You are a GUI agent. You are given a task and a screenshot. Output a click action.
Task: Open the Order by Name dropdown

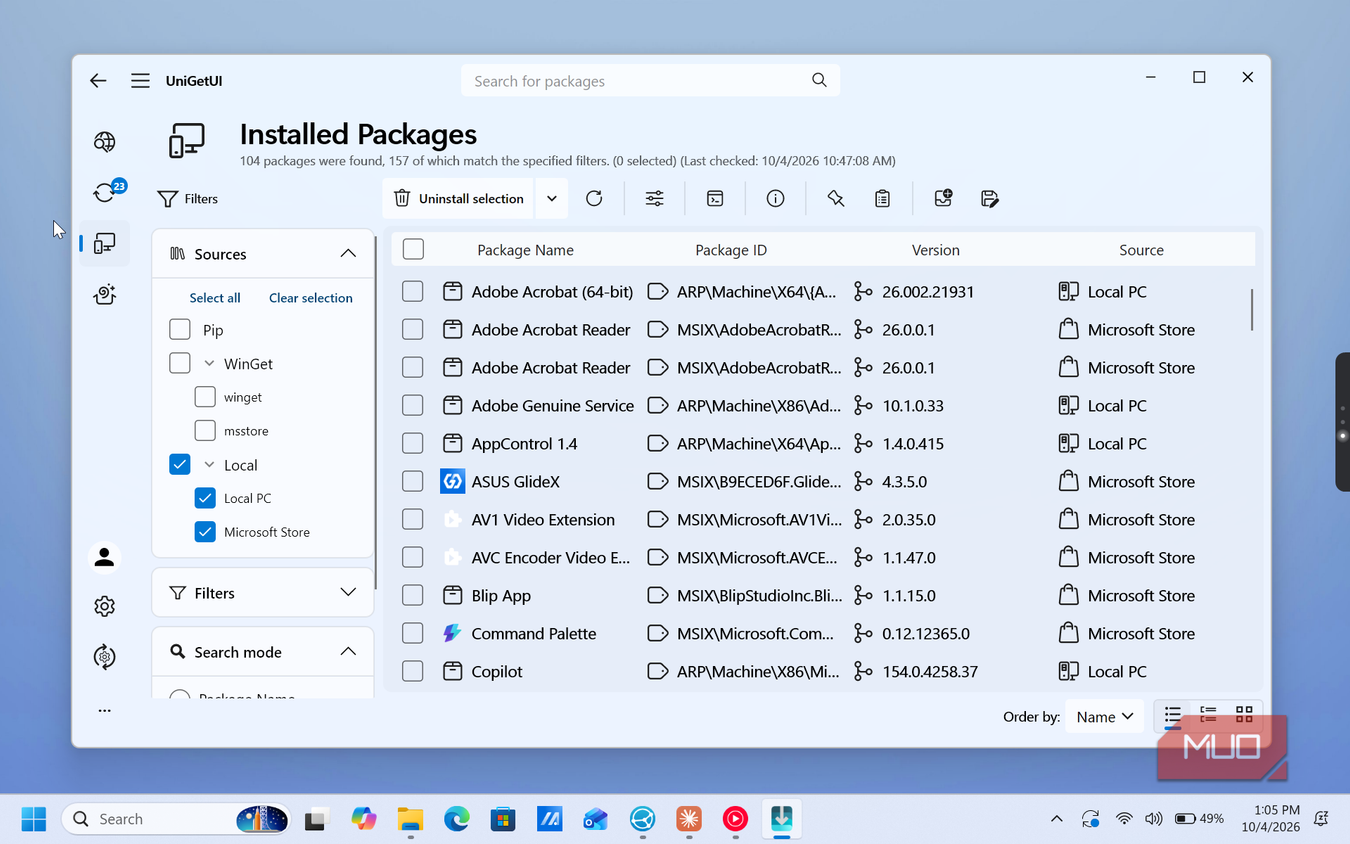pyautogui.click(x=1104, y=716)
